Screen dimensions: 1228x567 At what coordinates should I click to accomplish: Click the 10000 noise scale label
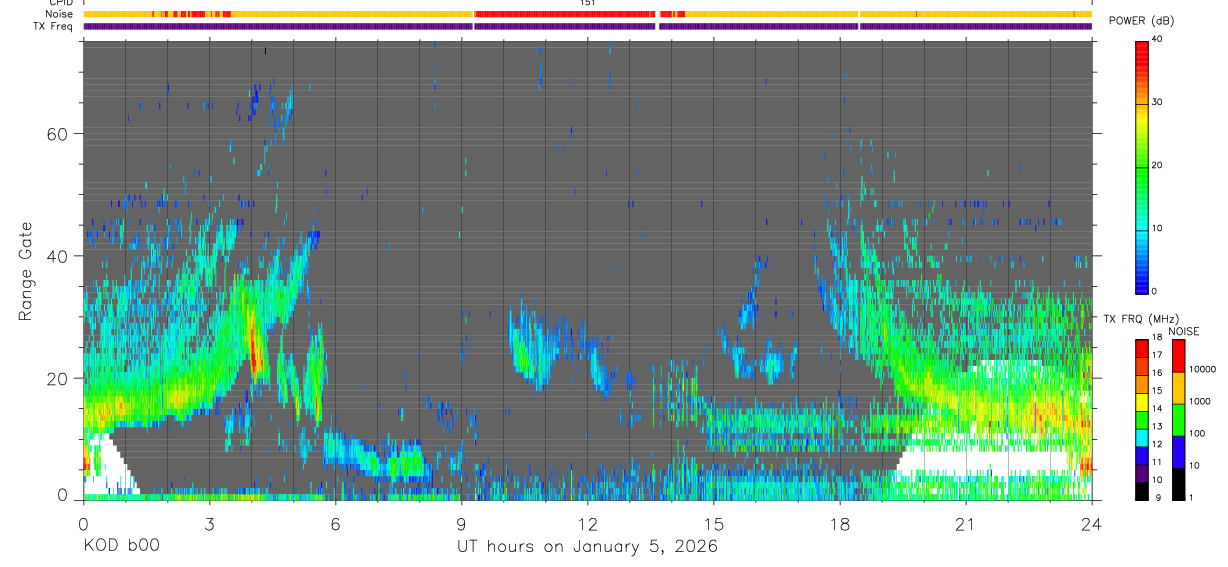1204,369
